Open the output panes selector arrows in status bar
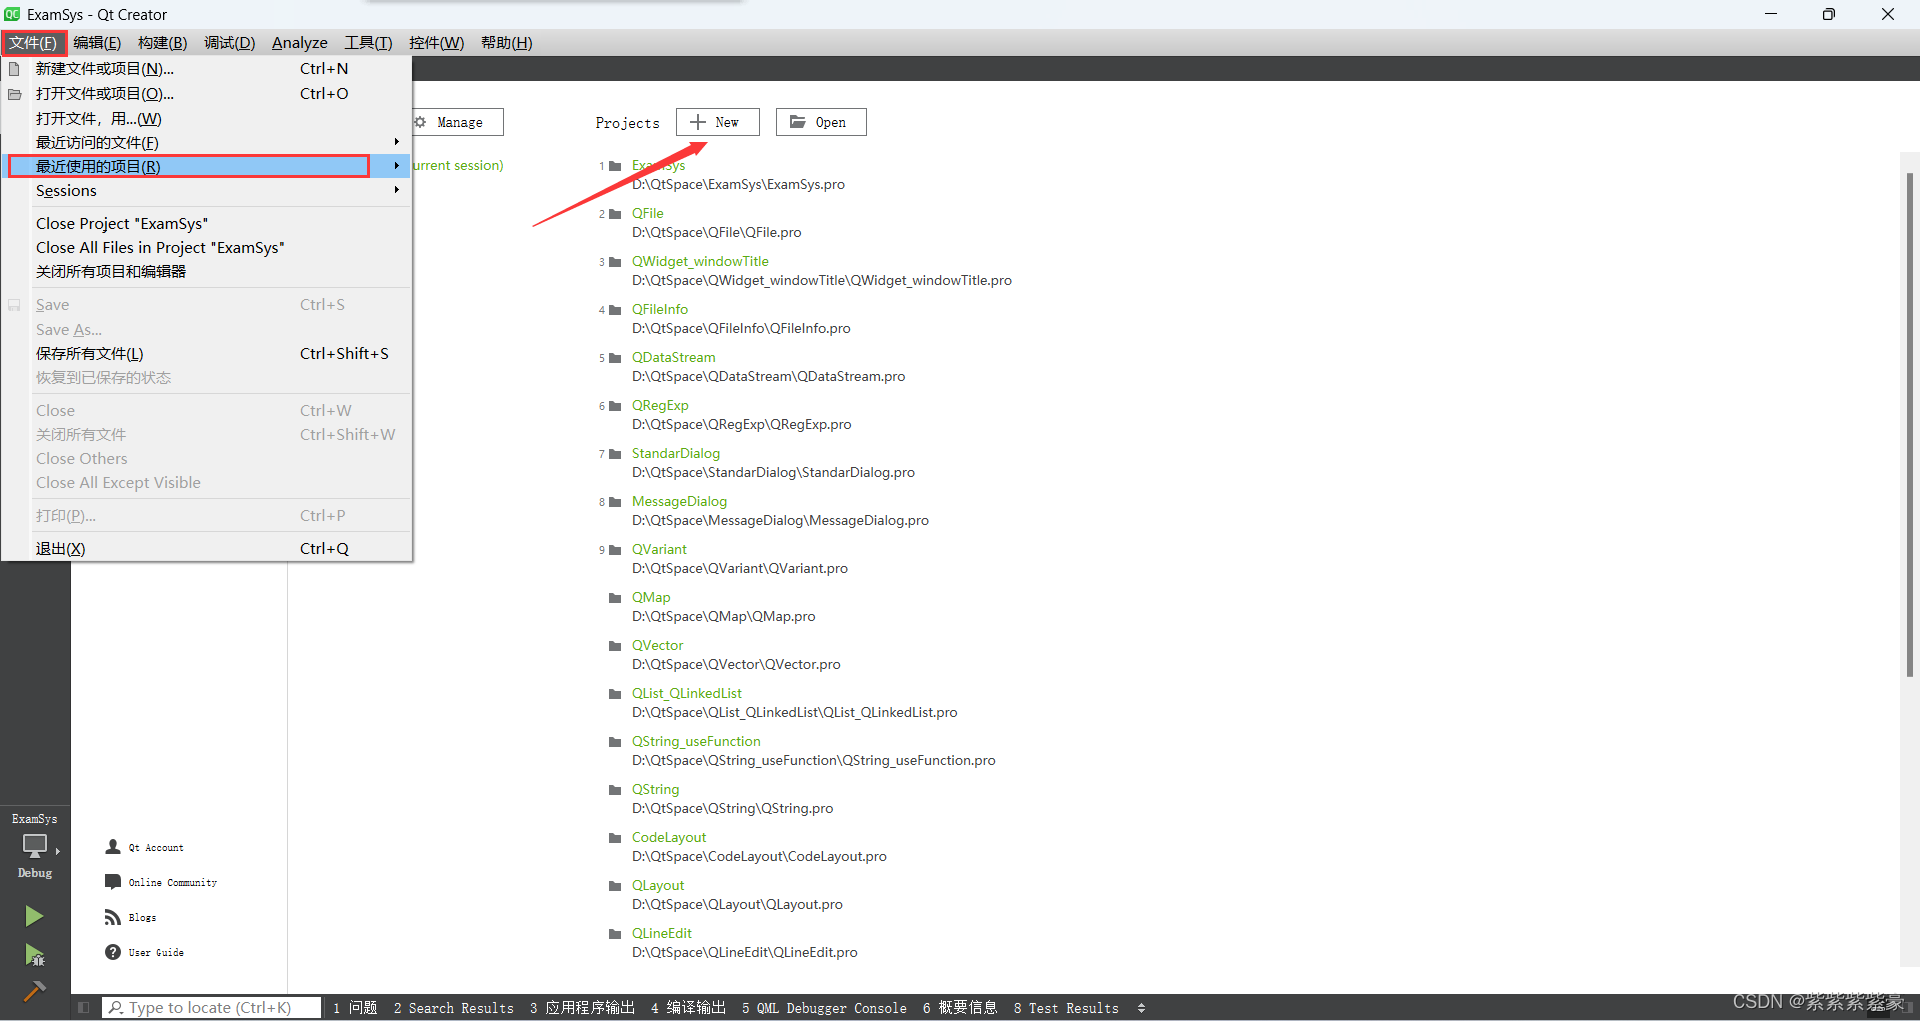Viewport: 1920px width, 1021px height. [x=1141, y=1008]
